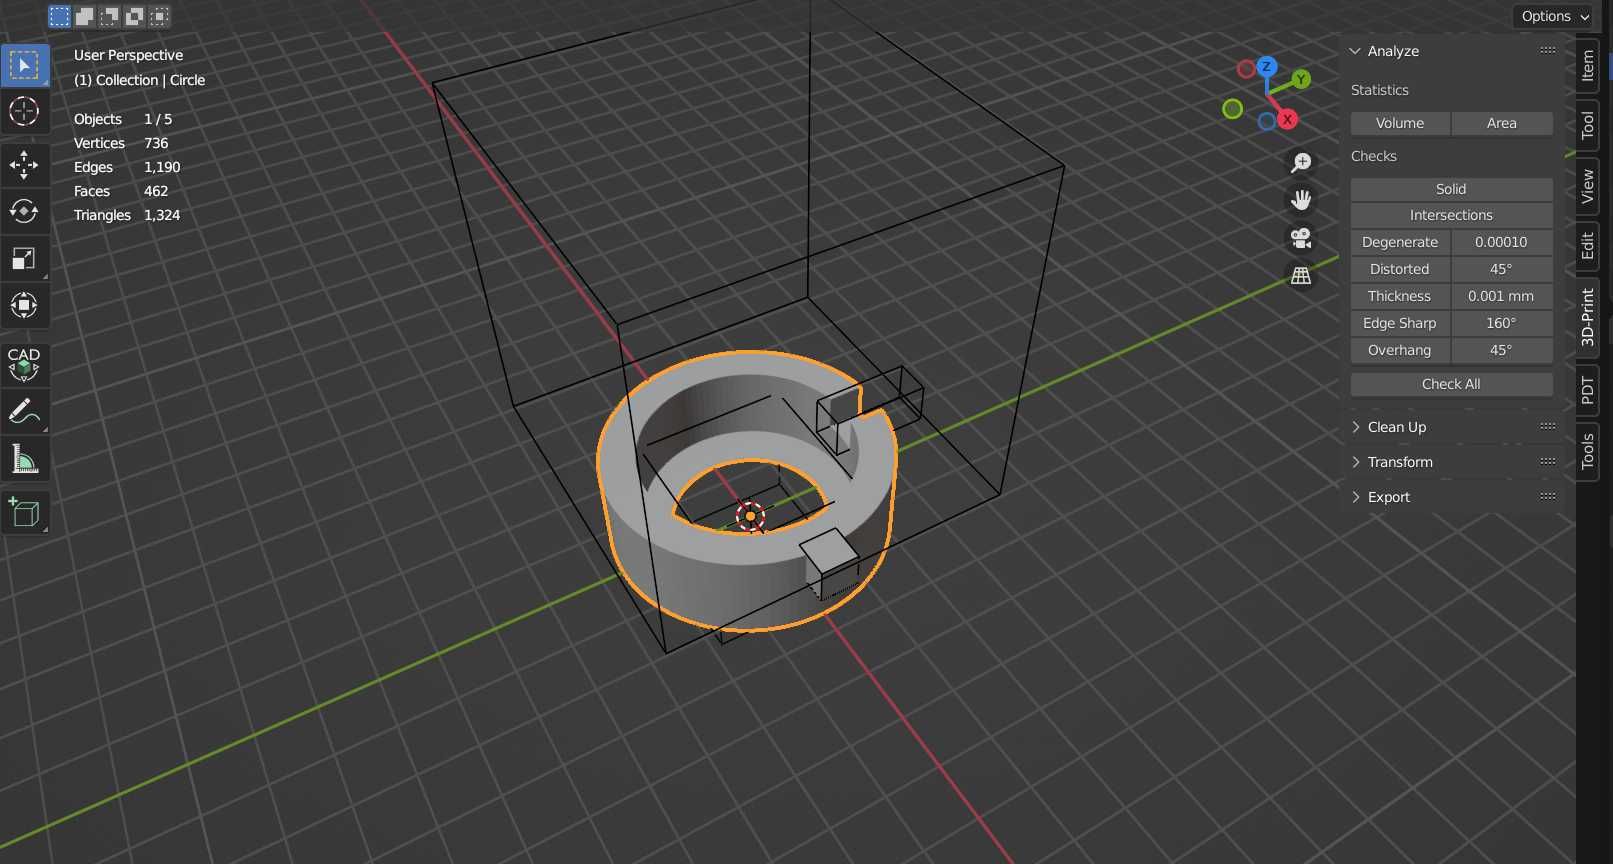Select the Transform tool

pyautogui.click(x=24, y=305)
